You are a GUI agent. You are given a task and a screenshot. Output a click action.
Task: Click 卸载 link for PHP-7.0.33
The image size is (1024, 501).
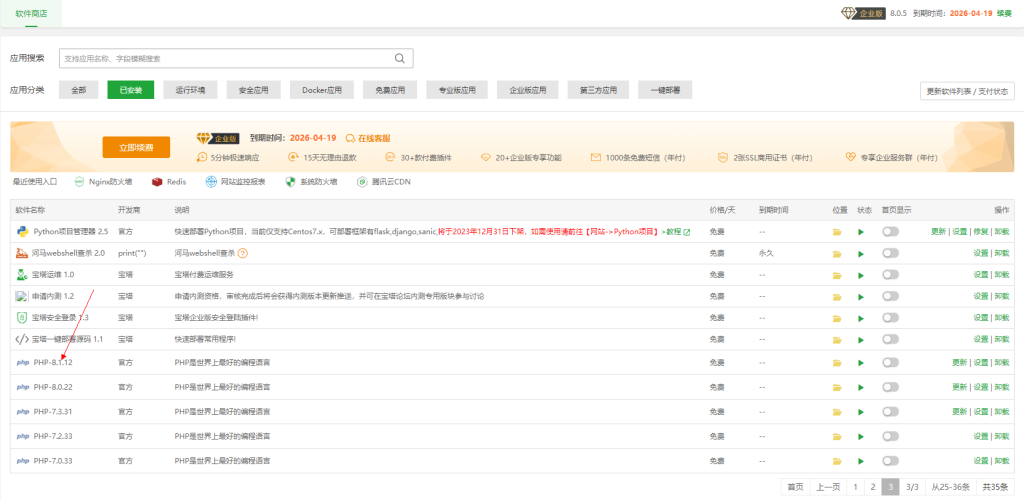1001,460
